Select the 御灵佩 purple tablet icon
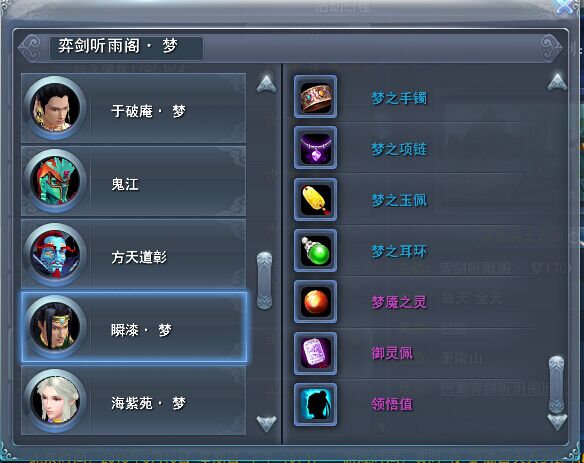 point(315,353)
